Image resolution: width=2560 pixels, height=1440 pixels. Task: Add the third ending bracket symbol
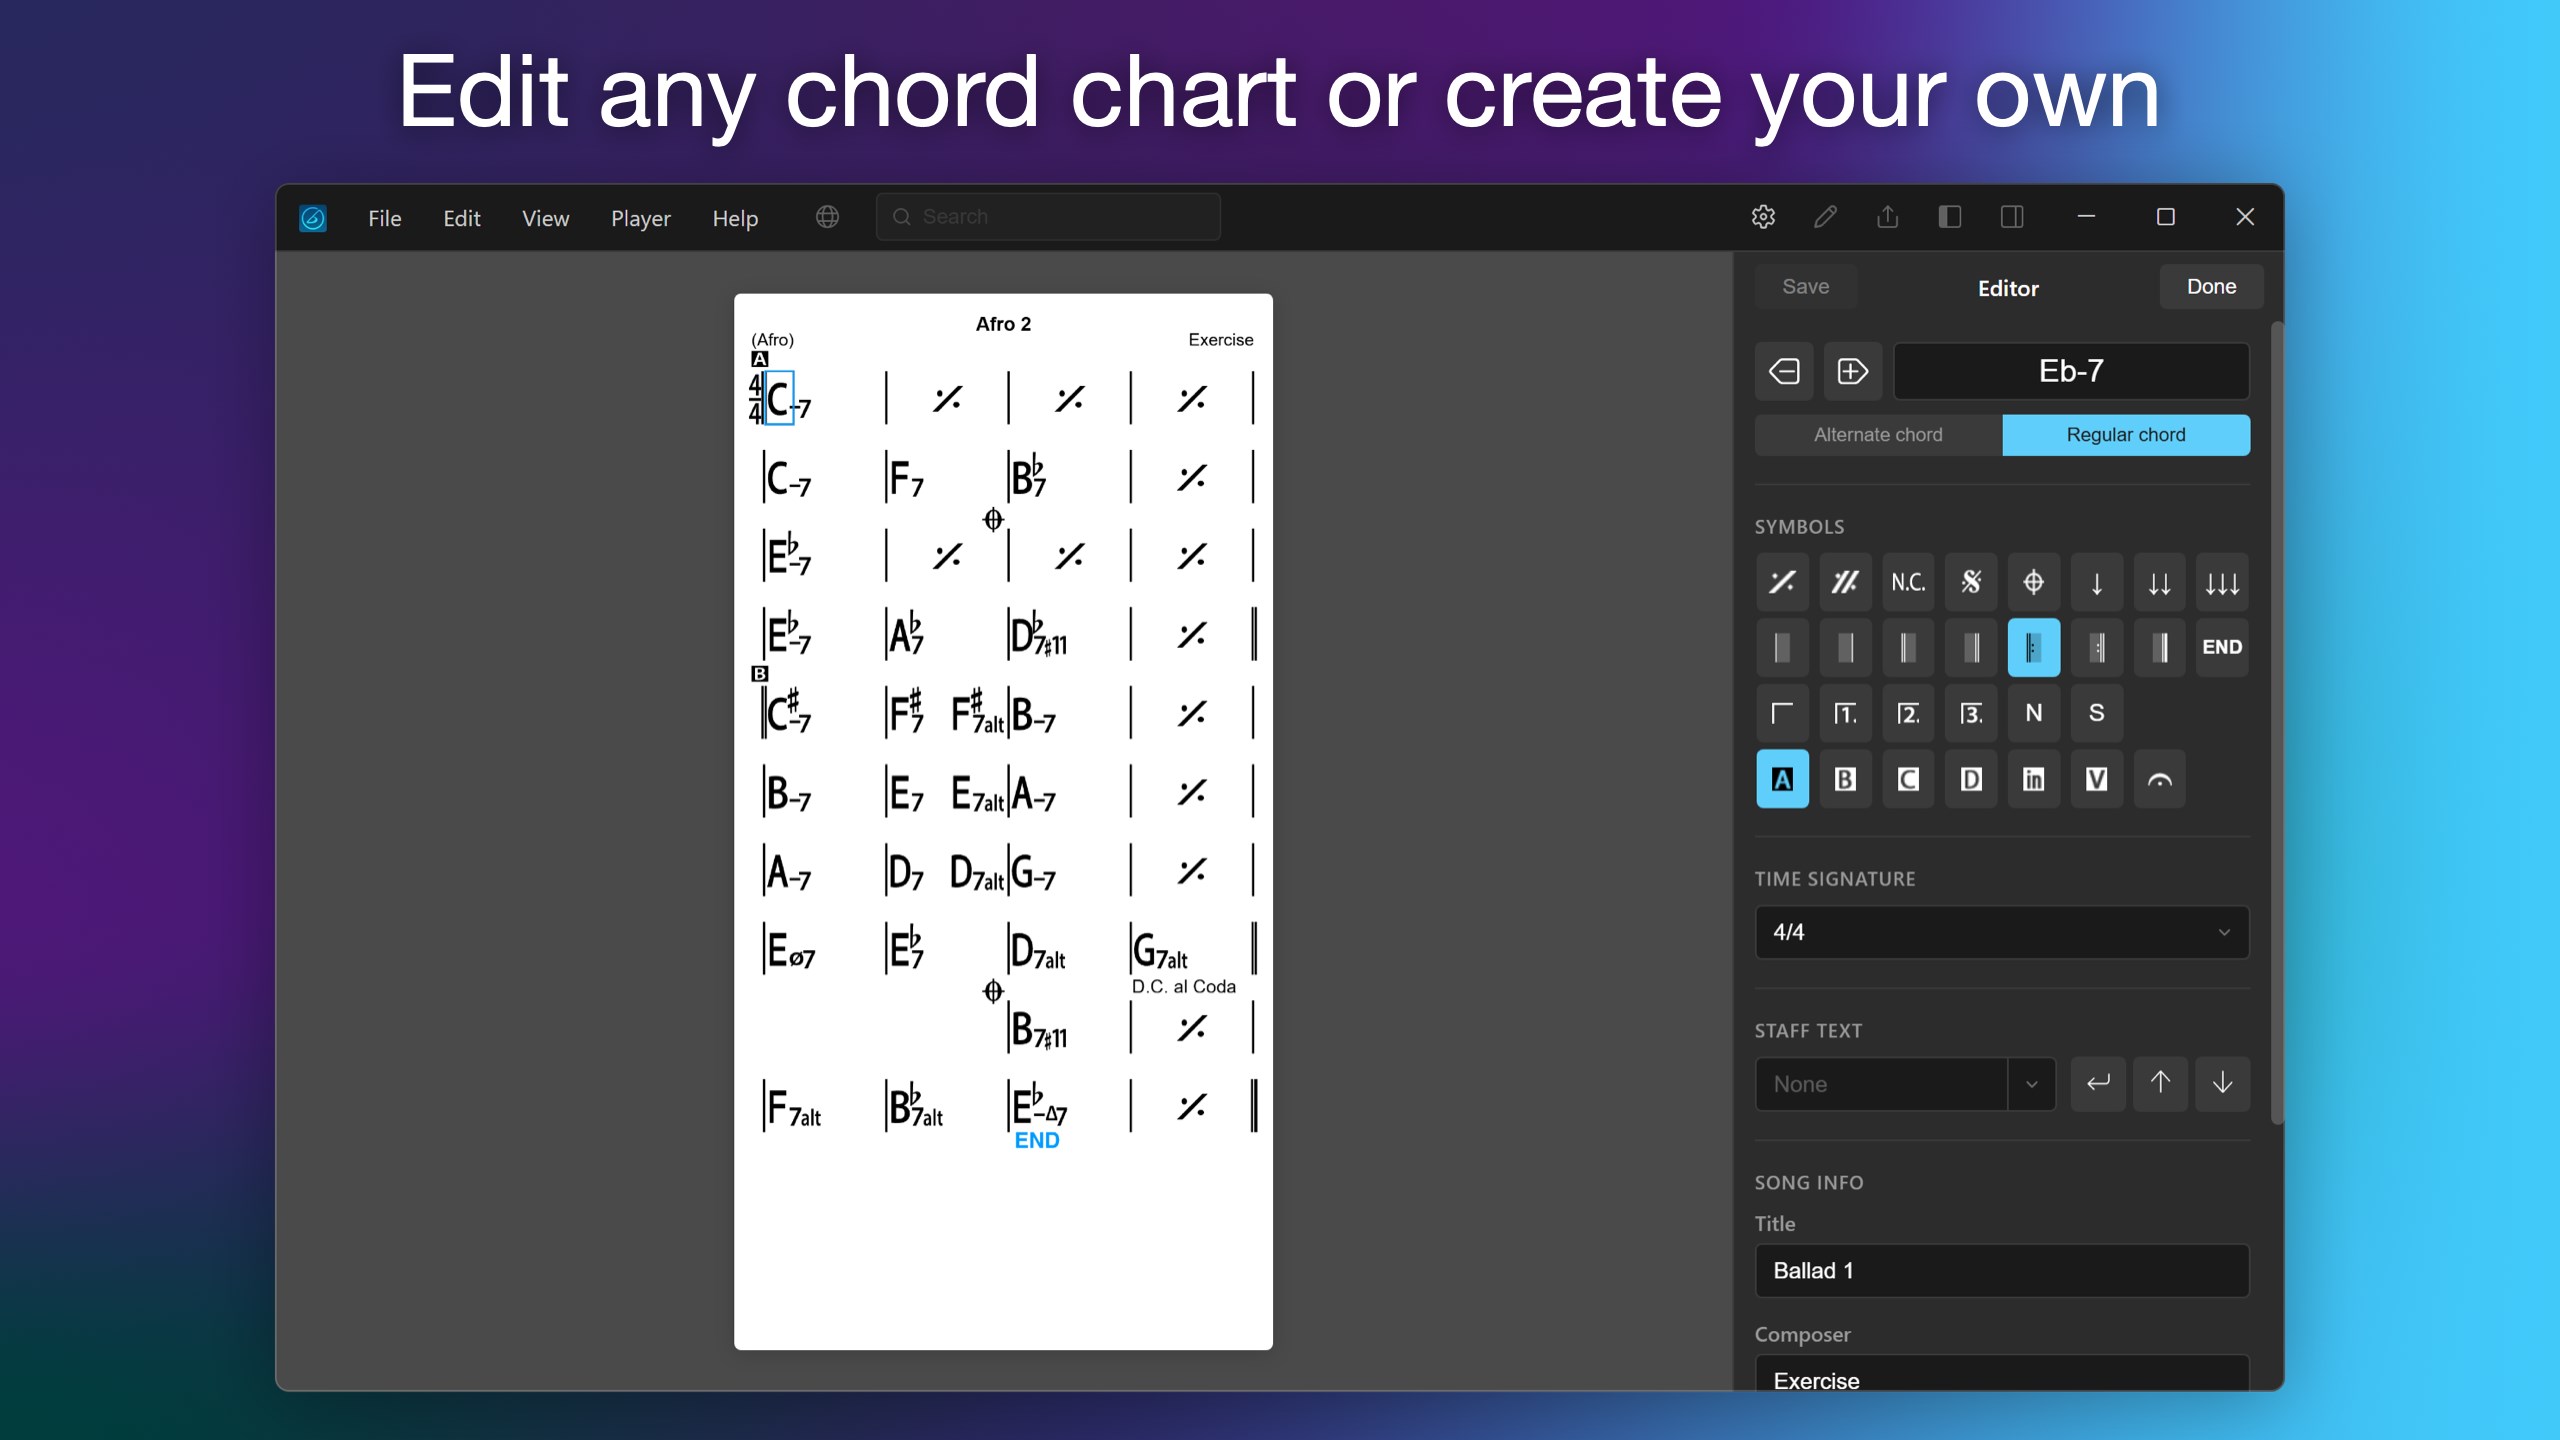[x=1971, y=714]
